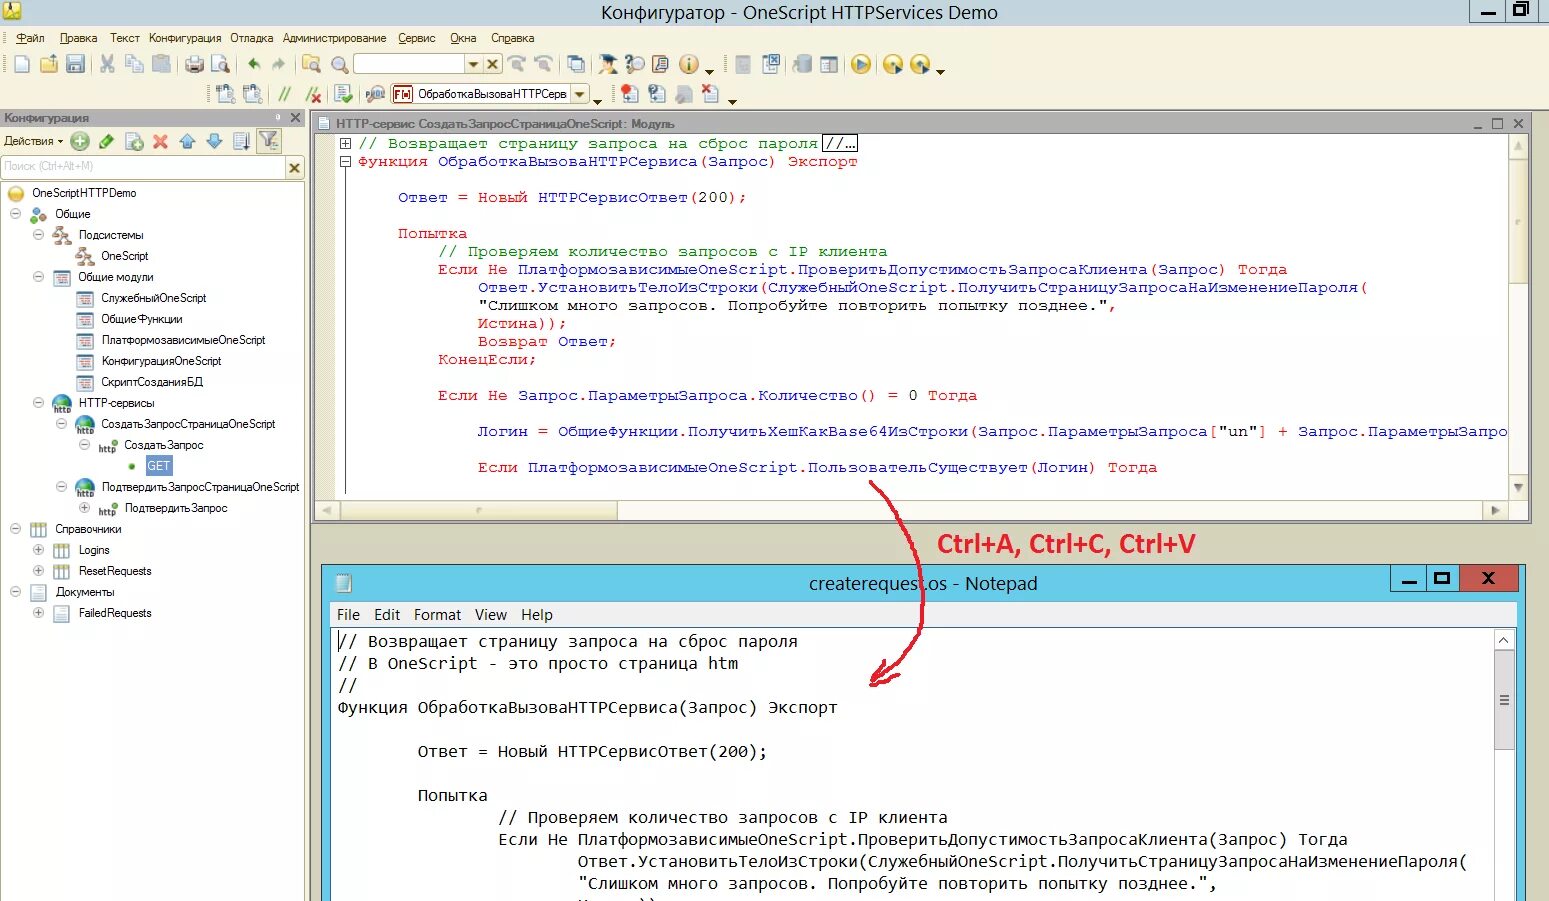1549x901 pixels.
Task: Clear the toolbar search box with X
Action: (x=492, y=64)
